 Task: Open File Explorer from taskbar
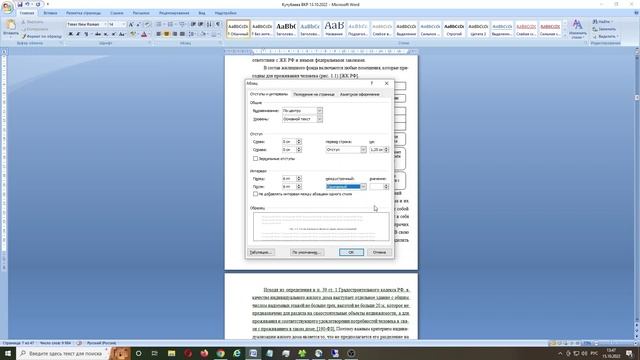[x=171, y=353]
